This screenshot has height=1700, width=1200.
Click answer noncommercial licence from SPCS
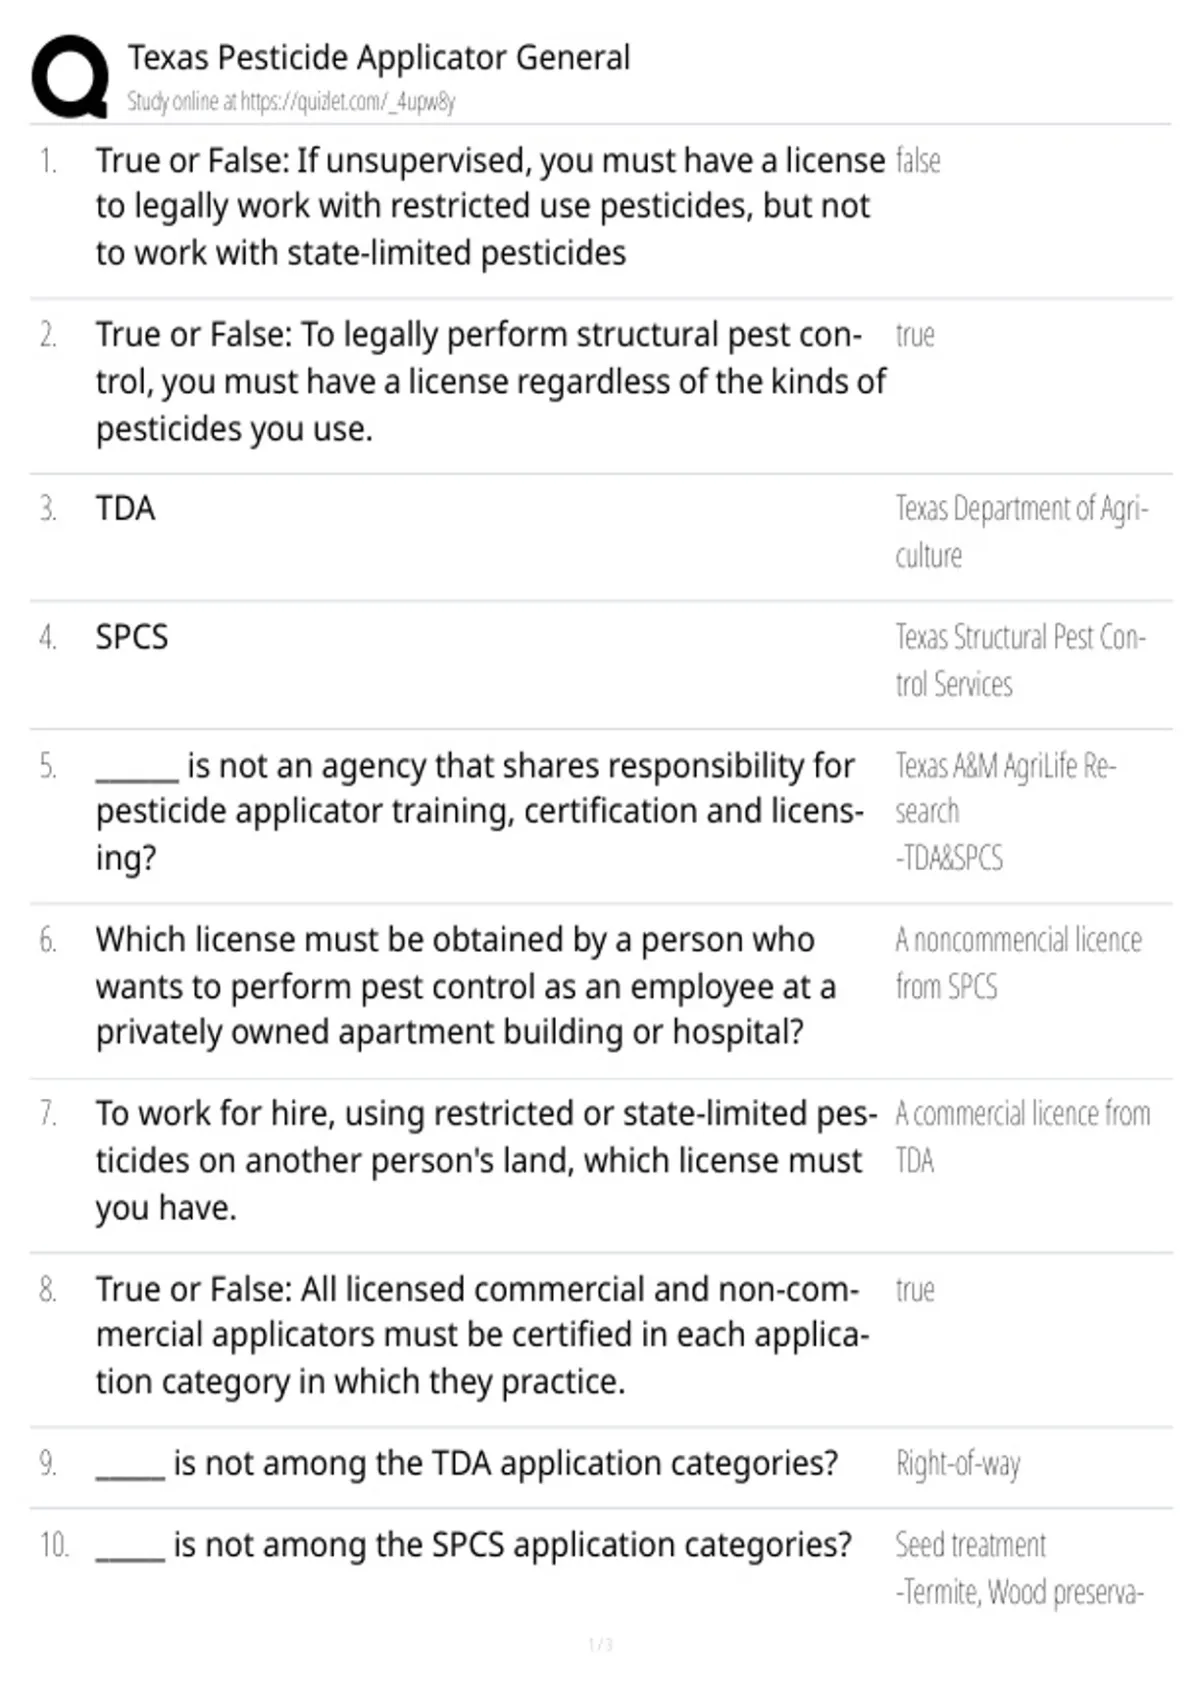click(1018, 963)
